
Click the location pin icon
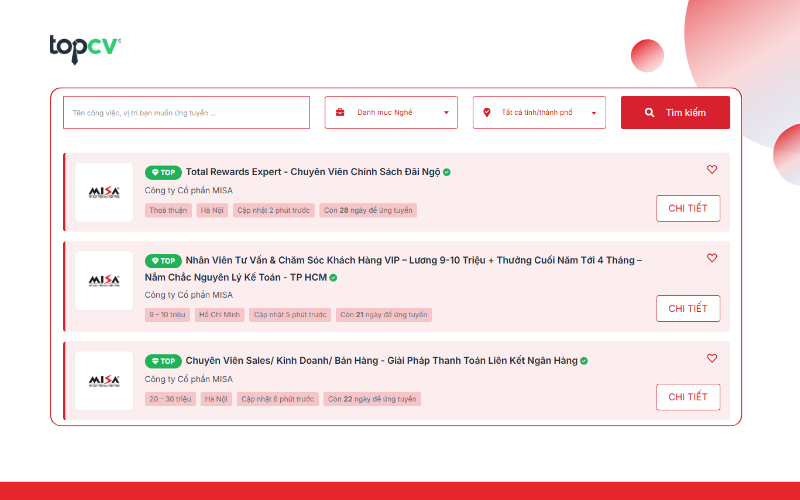(x=487, y=112)
